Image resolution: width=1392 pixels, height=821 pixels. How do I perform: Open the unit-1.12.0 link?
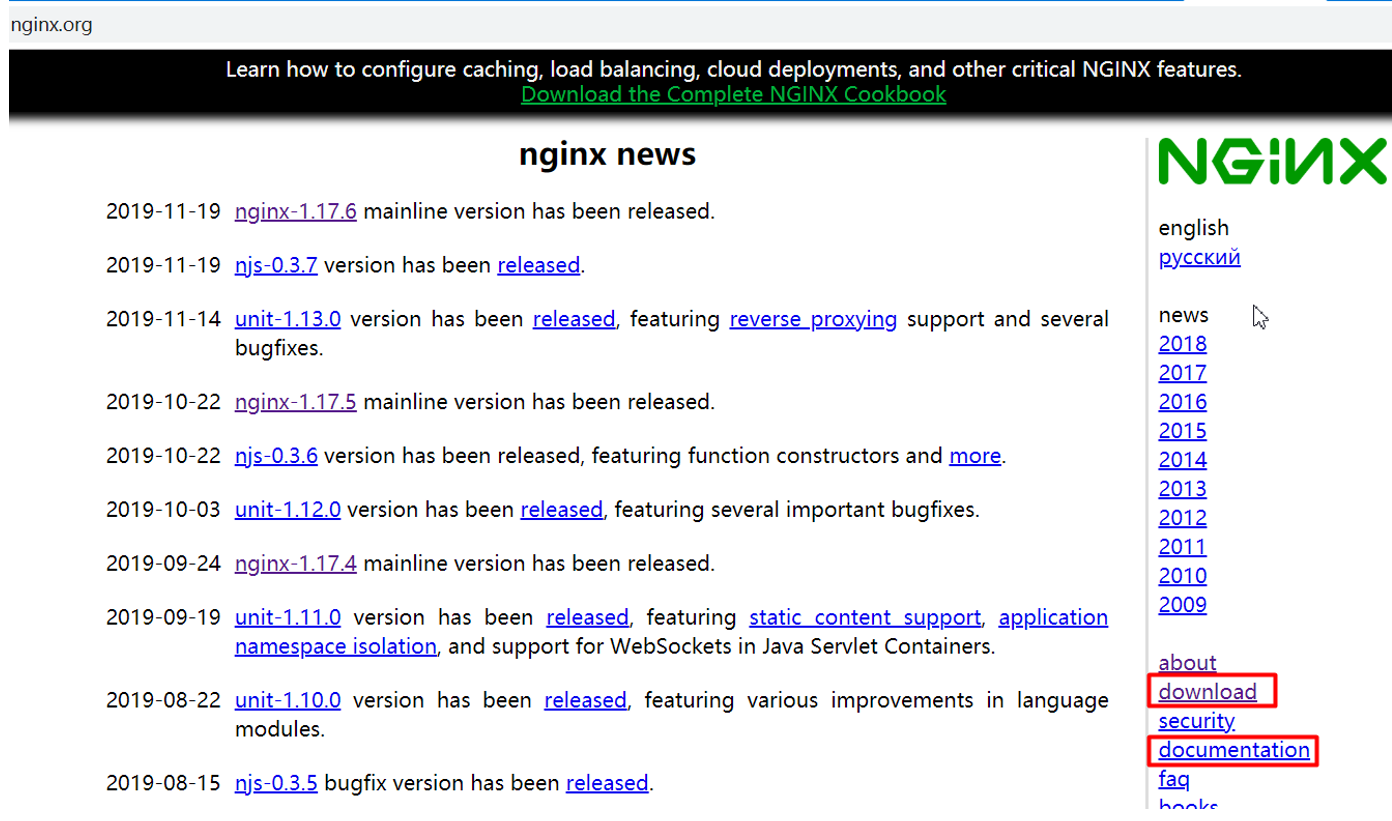pyautogui.click(x=288, y=509)
